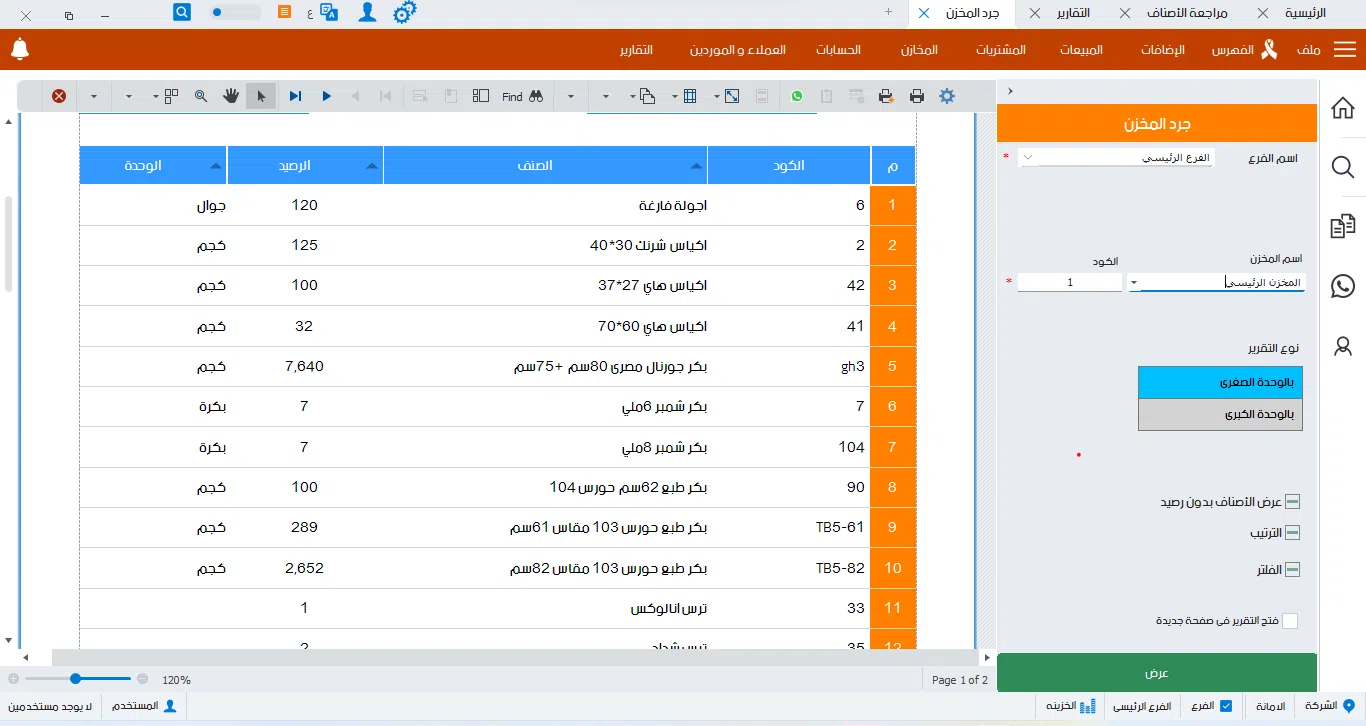1366x726 pixels.
Task: Toggle عرض الأصناف بدون رصيد checkbox
Action: pyautogui.click(x=1292, y=502)
